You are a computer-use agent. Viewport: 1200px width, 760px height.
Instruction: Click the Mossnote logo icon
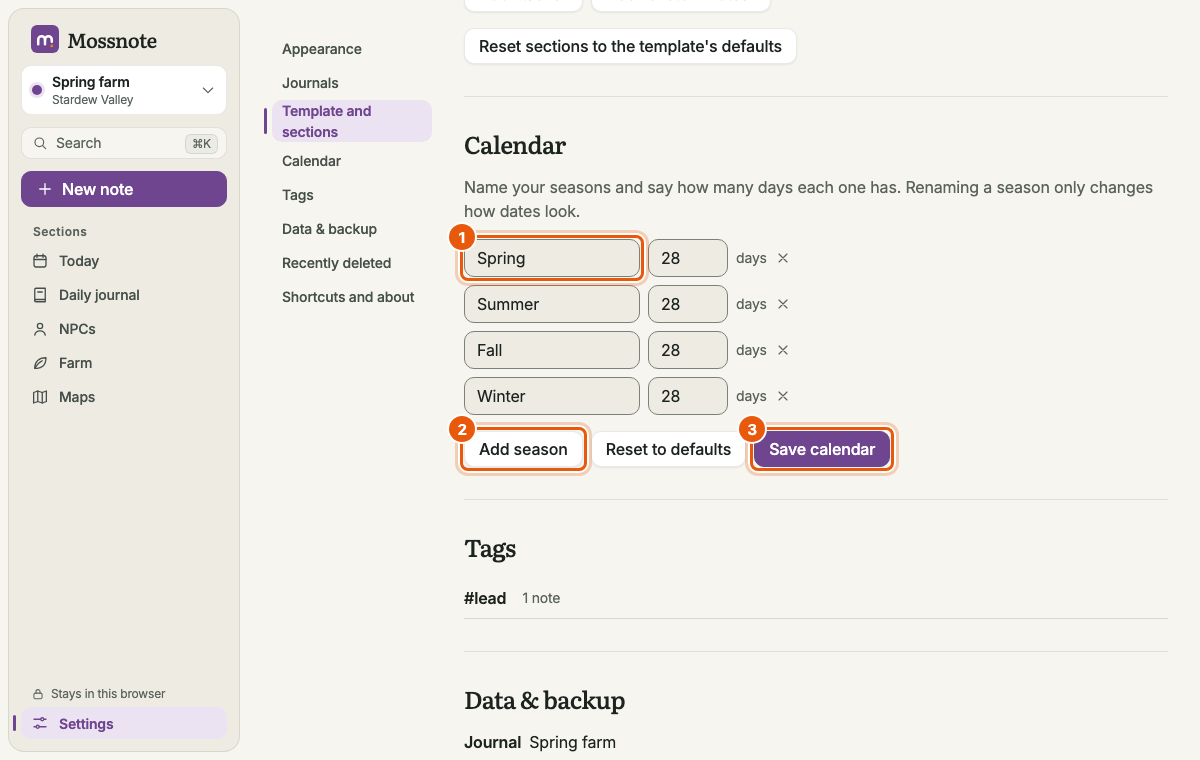coord(45,40)
